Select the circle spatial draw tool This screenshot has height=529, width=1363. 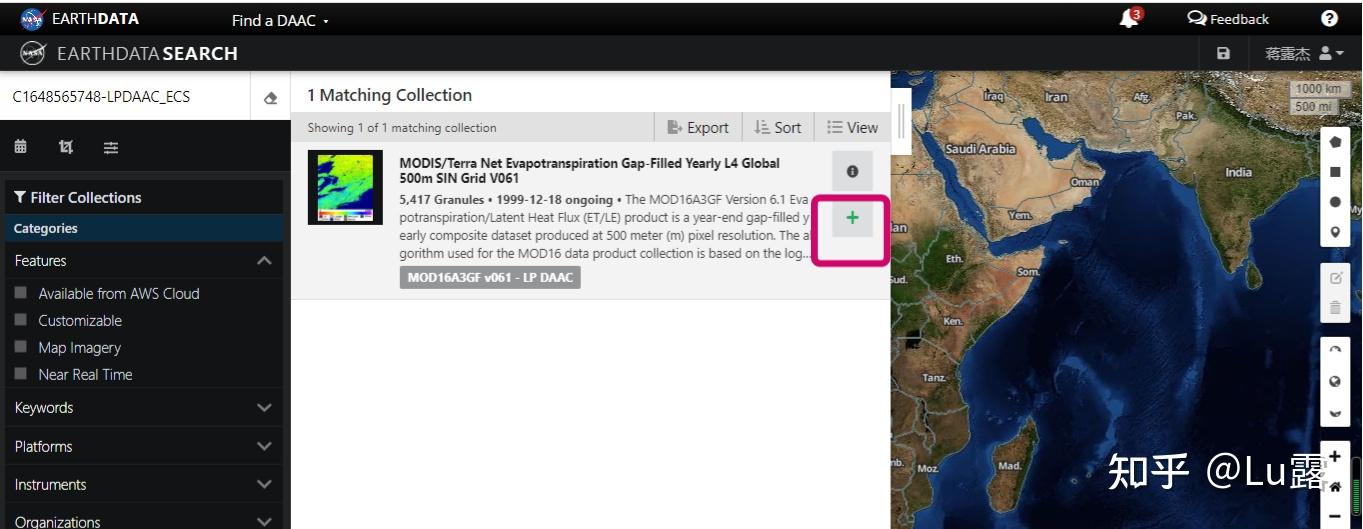coord(1335,202)
